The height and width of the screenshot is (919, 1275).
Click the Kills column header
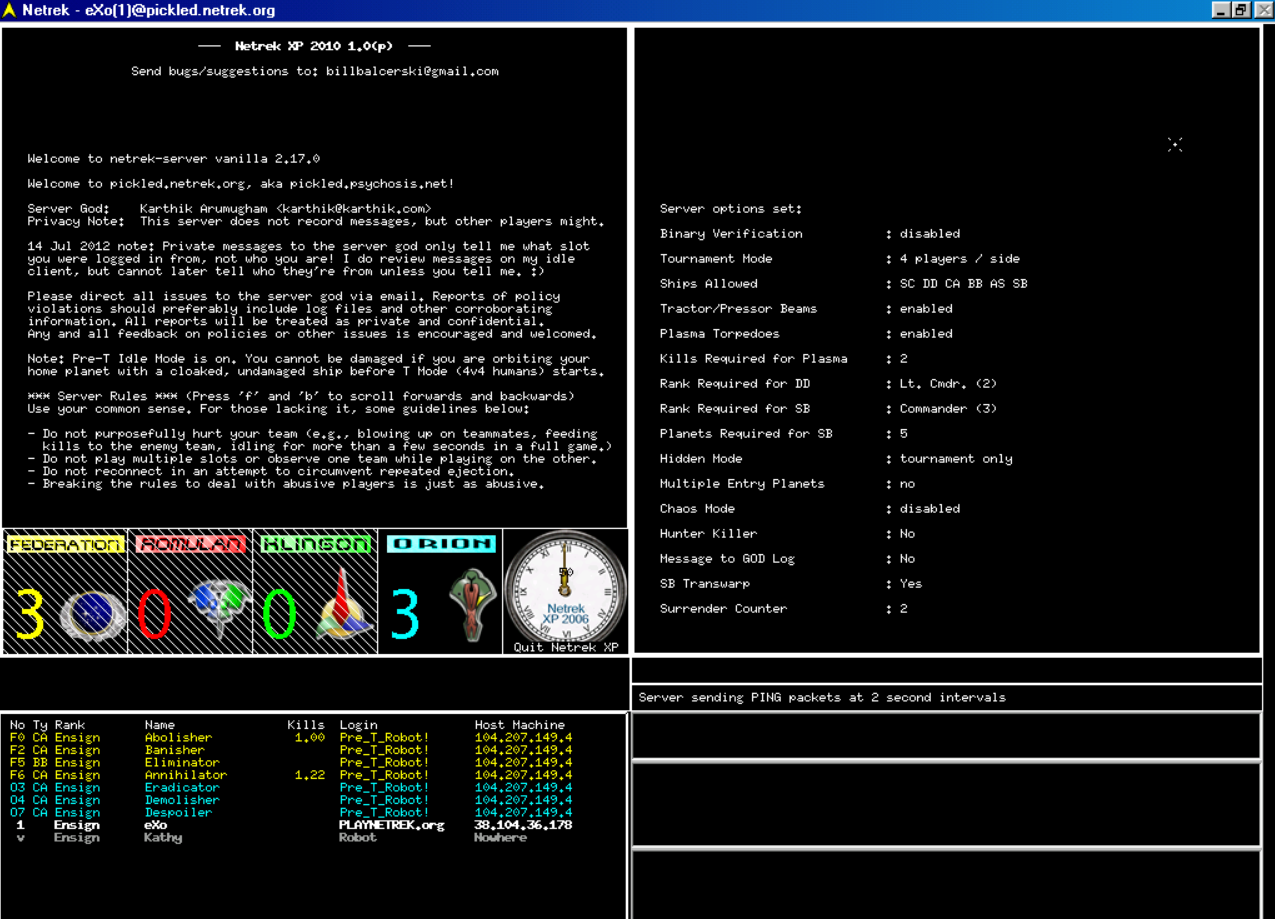(306, 725)
